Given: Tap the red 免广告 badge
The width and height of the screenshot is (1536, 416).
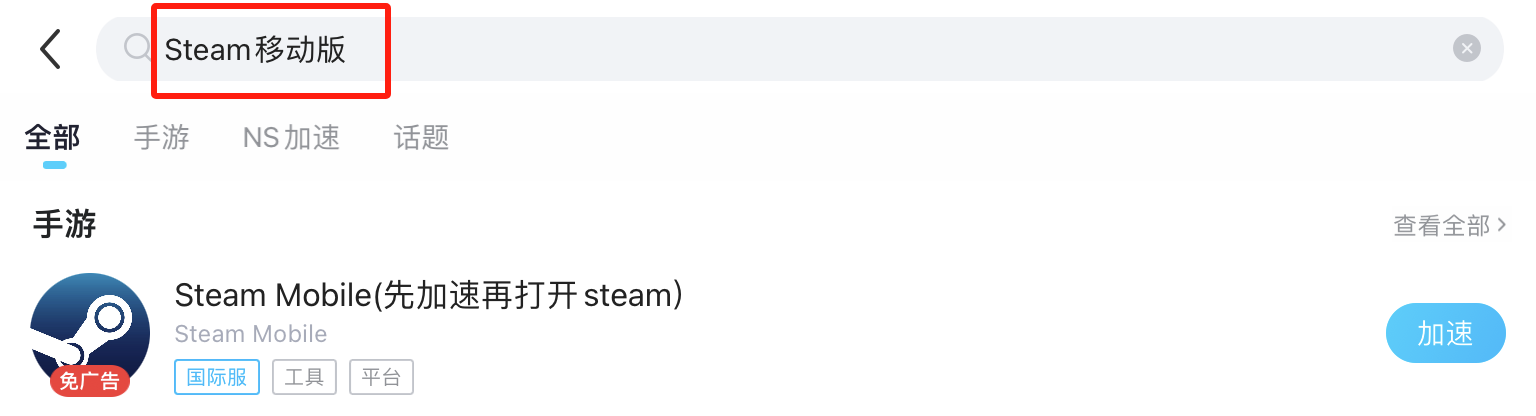Looking at the screenshot, I should pos(90,380).
